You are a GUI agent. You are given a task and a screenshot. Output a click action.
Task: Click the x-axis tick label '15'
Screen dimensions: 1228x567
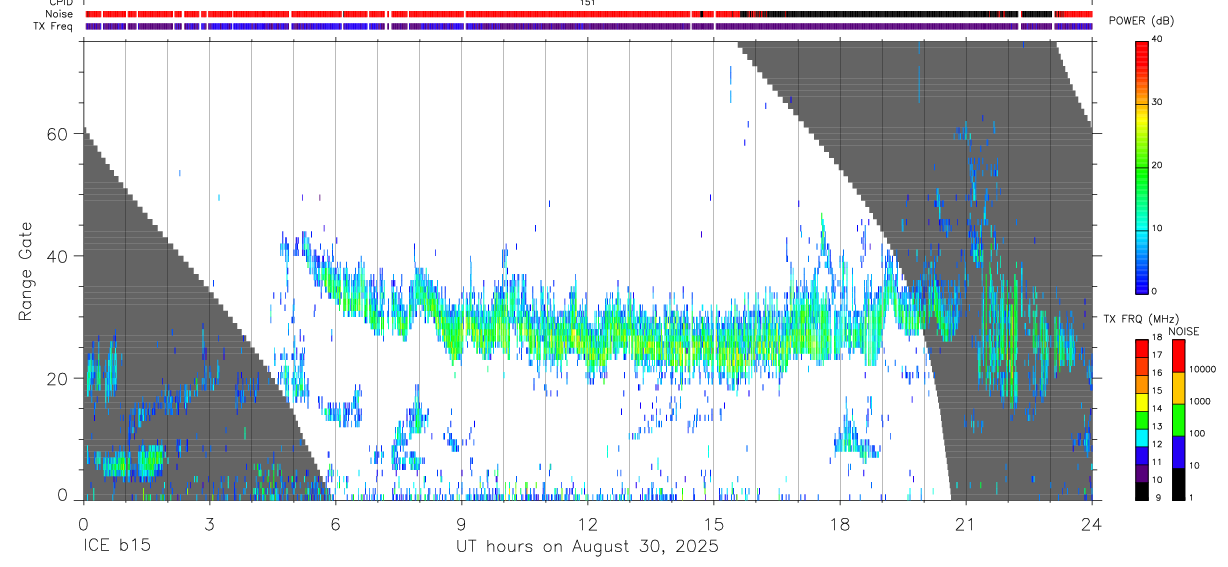(713, 523)
